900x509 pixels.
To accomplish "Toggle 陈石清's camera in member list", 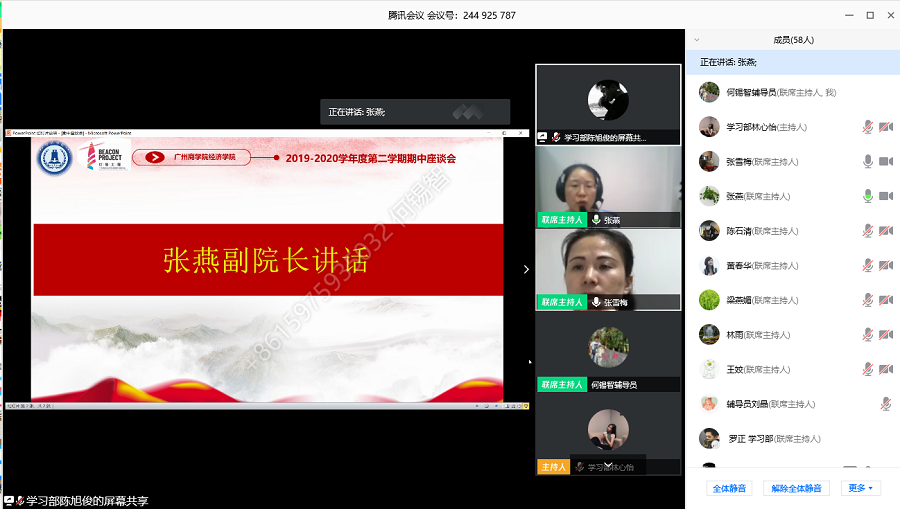I will point(885,231).
